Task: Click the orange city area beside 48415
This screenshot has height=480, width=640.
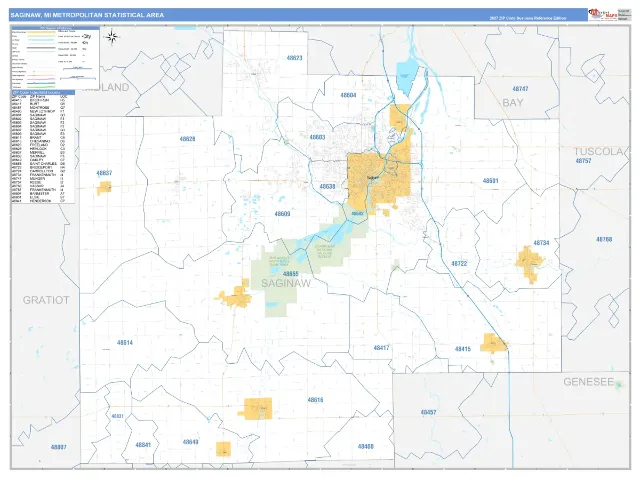Action: pos(493,343)
